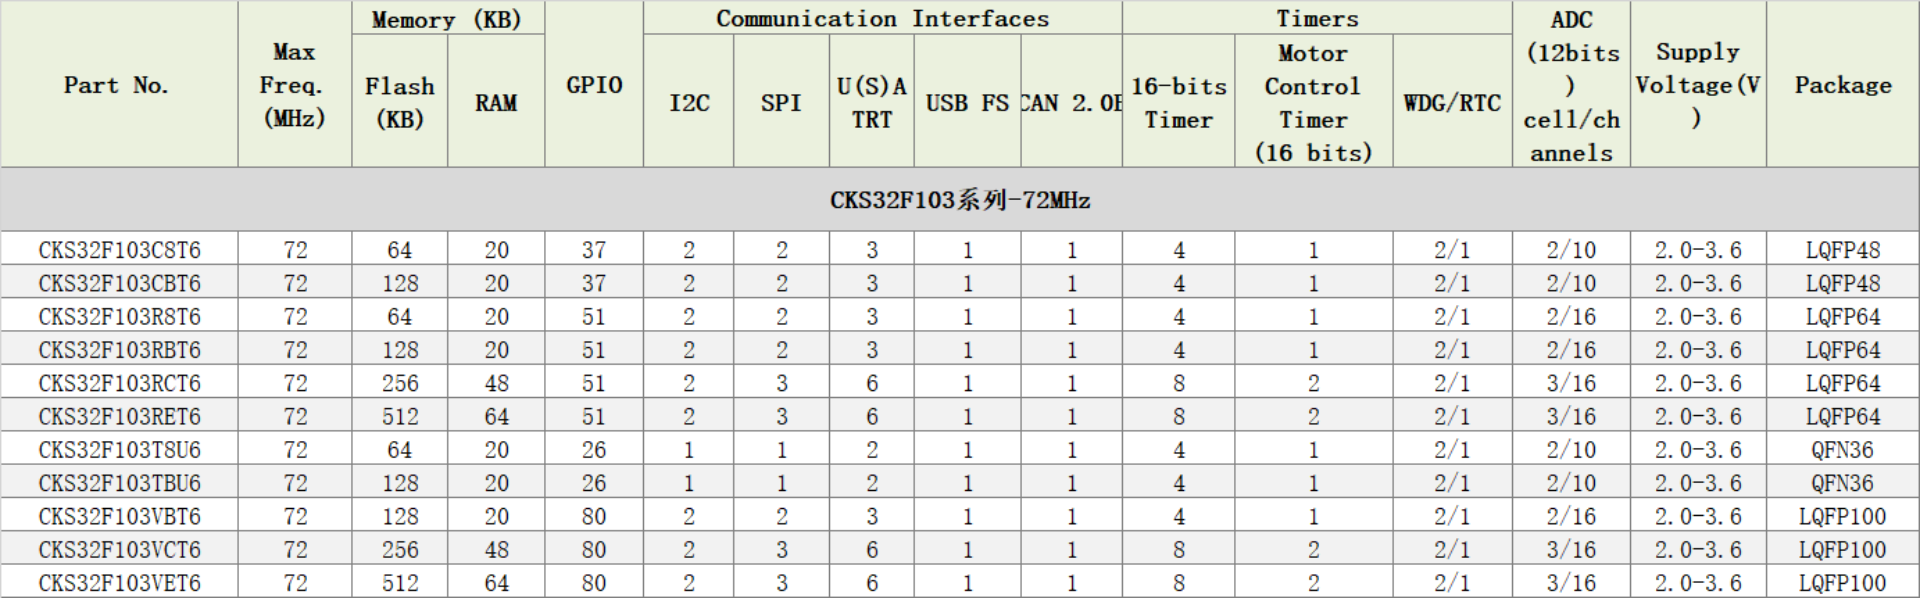This screenshot has height=598, width=1920.
Task: Click the Package column header
Action: 1843,85
